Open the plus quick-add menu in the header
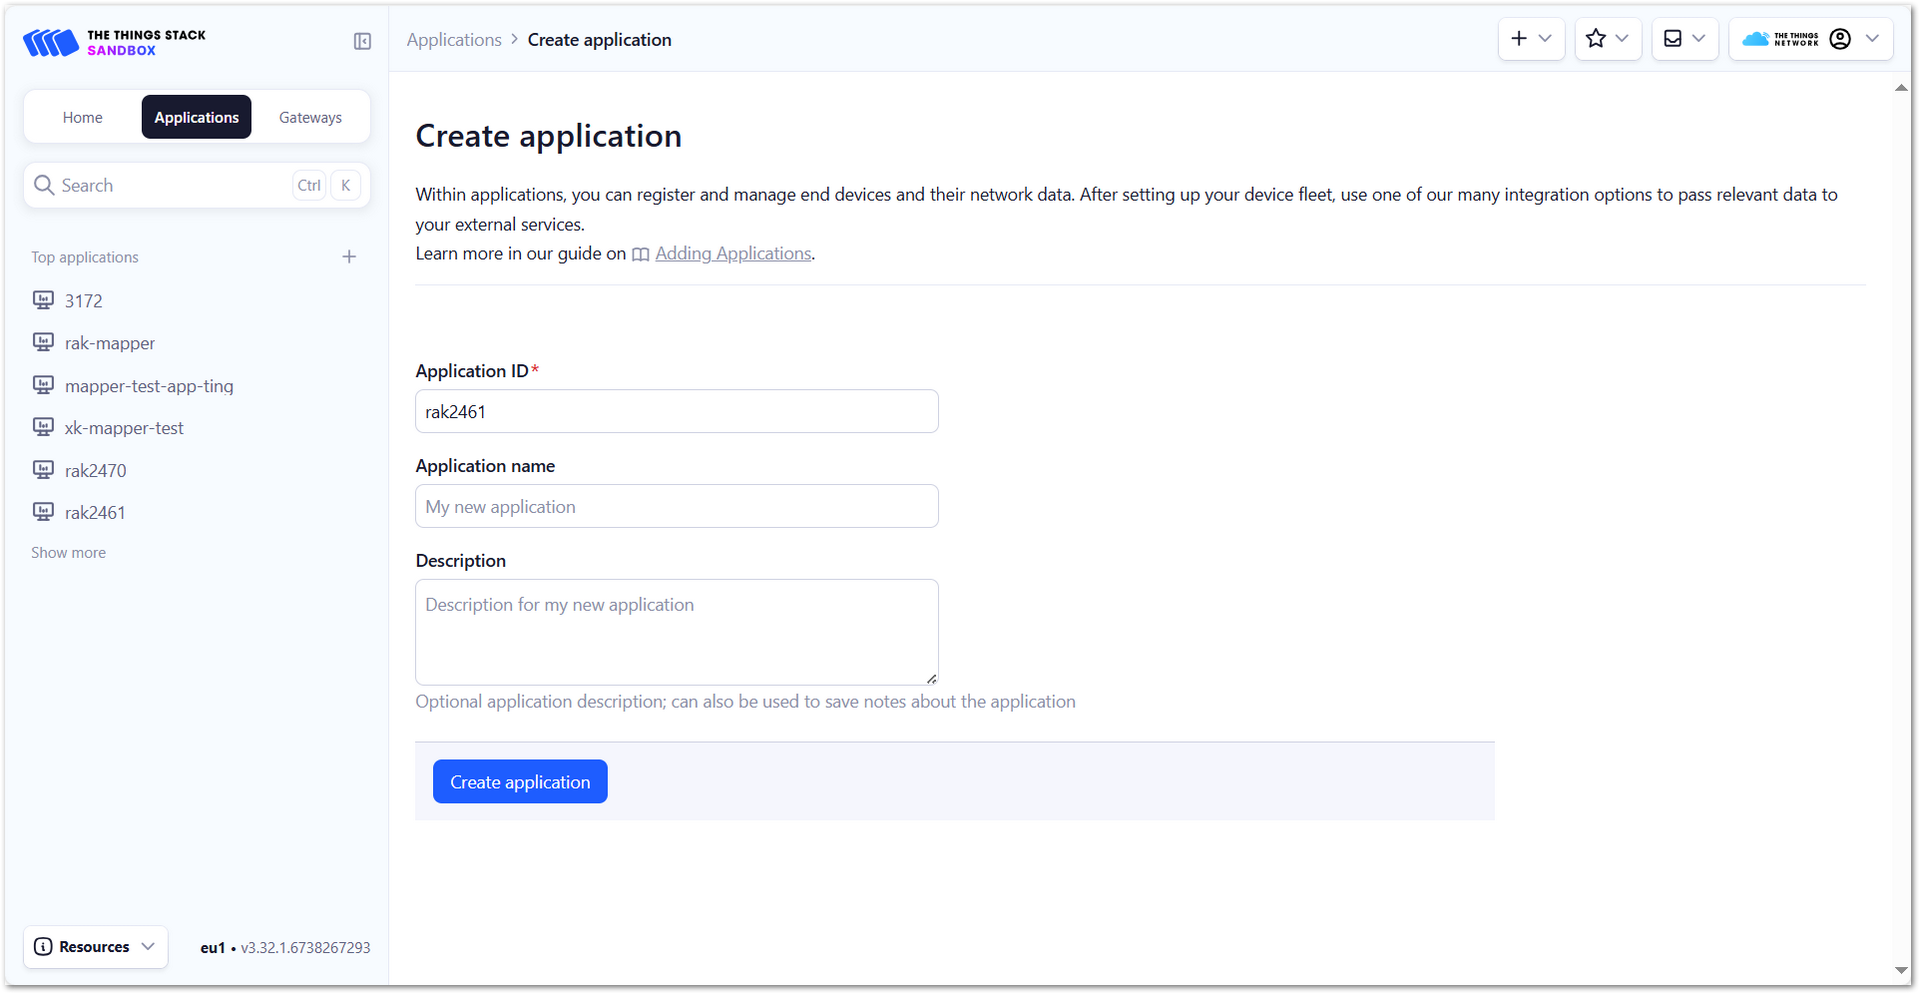The width and height of the screenshot is (1920, 994). pyautogui.click(x=1531, y=39)
